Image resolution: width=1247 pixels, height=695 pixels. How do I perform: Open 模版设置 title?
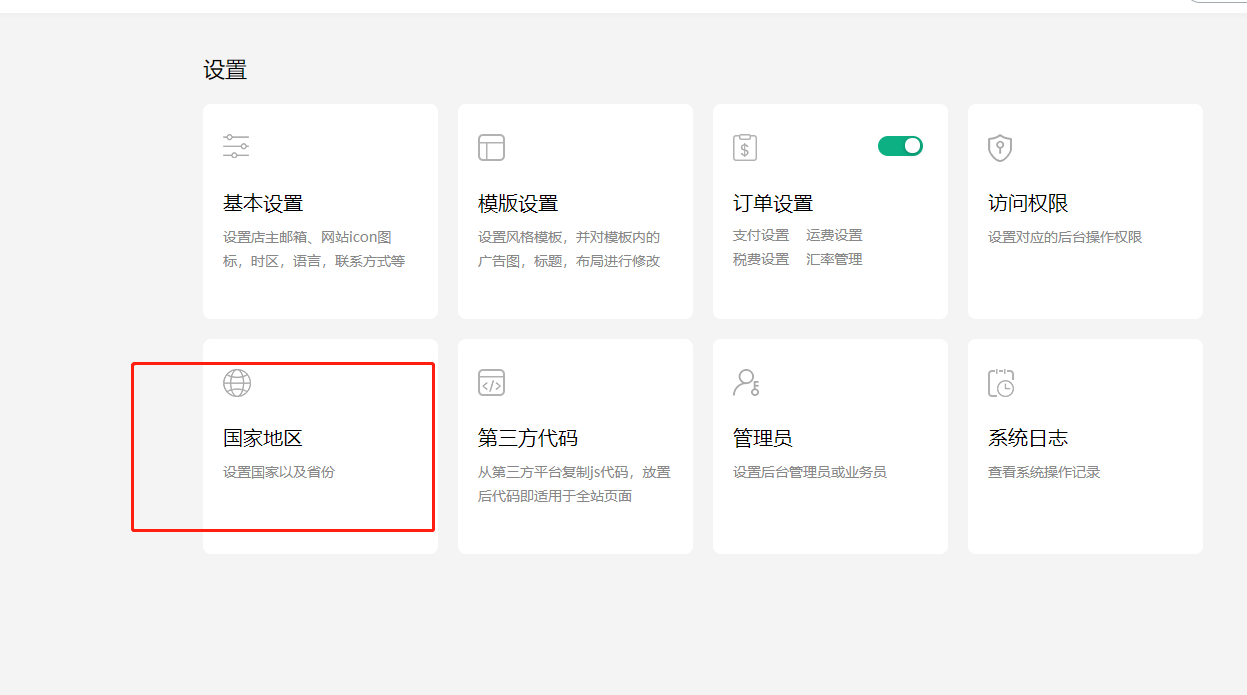click(x=518, y=204)
